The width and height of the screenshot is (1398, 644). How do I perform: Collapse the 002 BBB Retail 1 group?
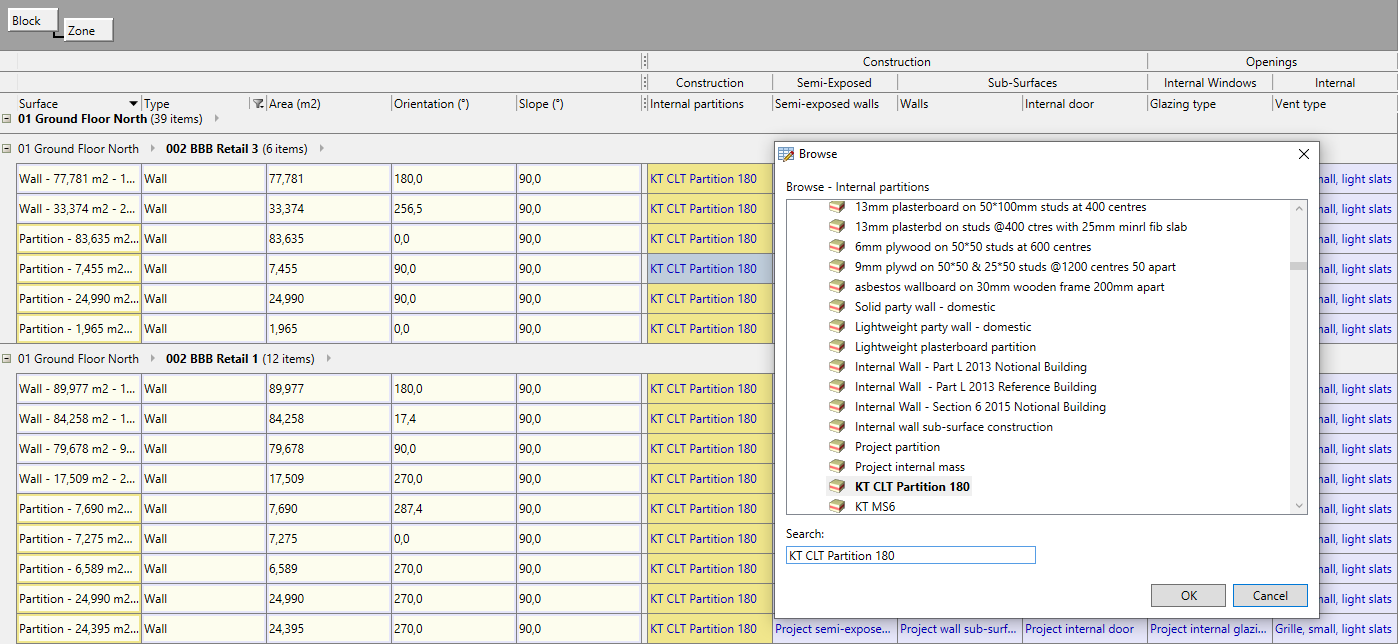point(7,359)
